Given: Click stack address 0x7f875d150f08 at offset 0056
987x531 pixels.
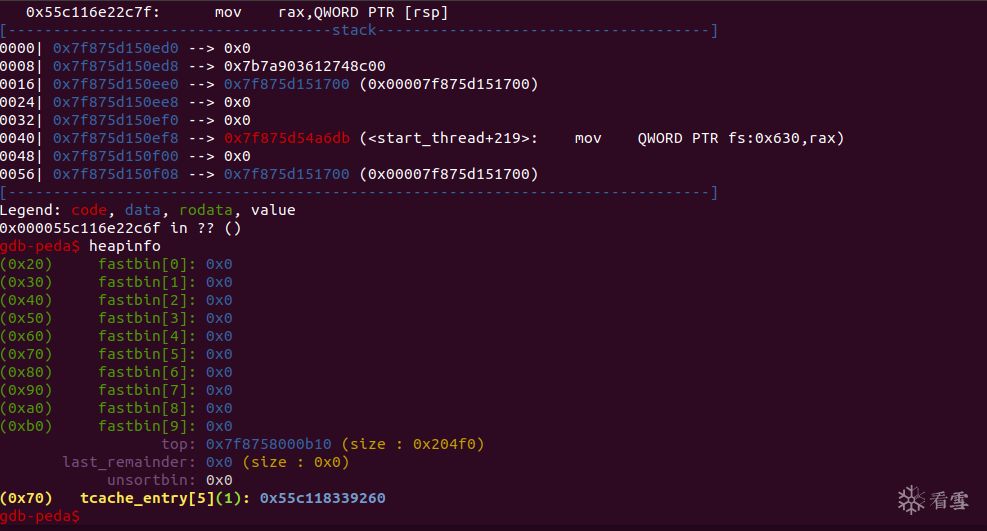Looking at the screenshot, I should (116, 174).
